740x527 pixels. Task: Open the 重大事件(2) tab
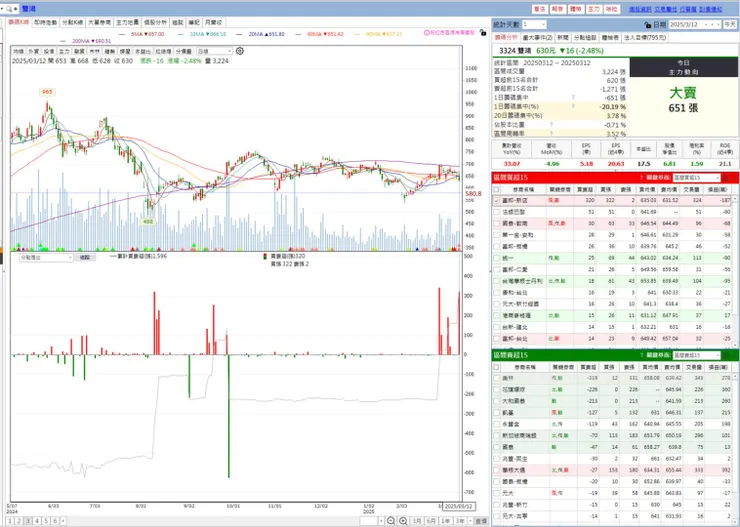(538, 38)
